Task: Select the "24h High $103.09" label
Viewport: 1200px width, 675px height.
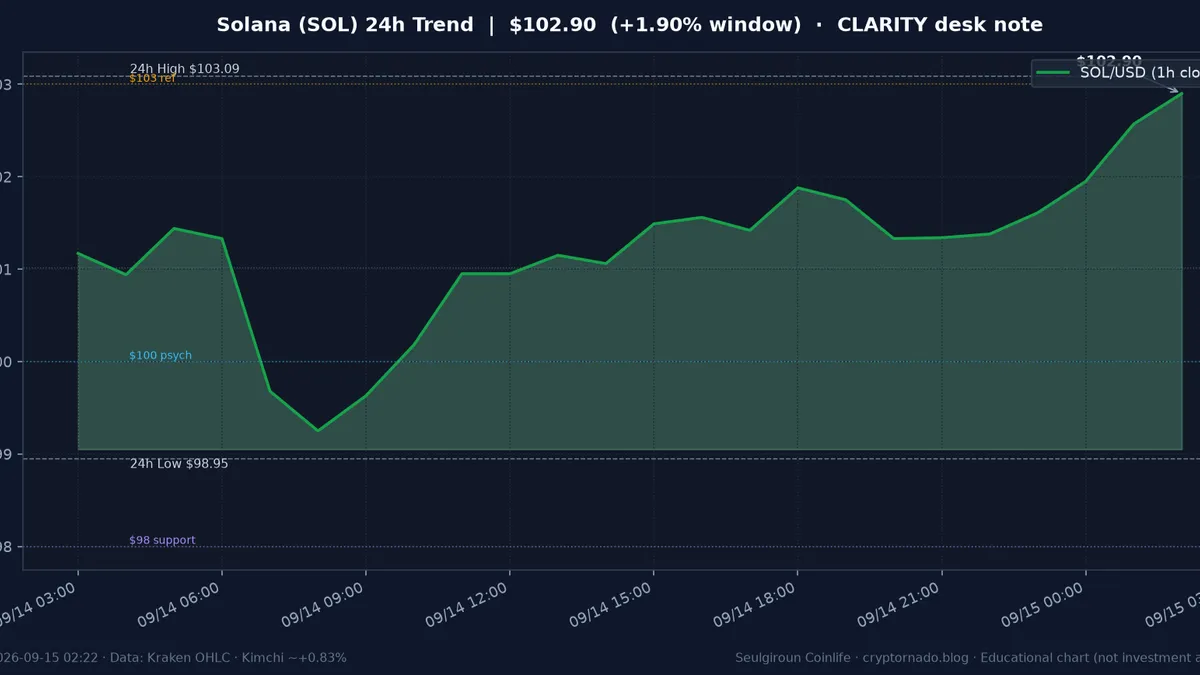Action: [184, 68]
